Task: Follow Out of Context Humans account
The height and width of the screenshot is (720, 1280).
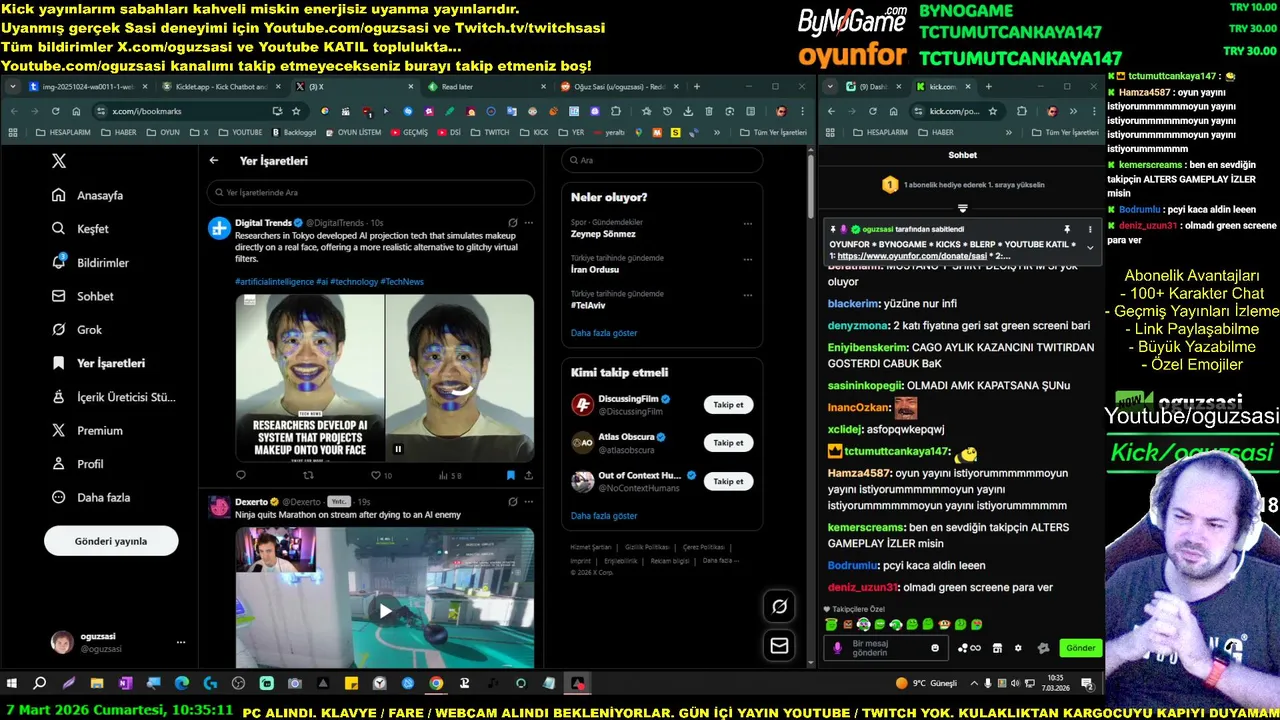Action: coord(728,481)
